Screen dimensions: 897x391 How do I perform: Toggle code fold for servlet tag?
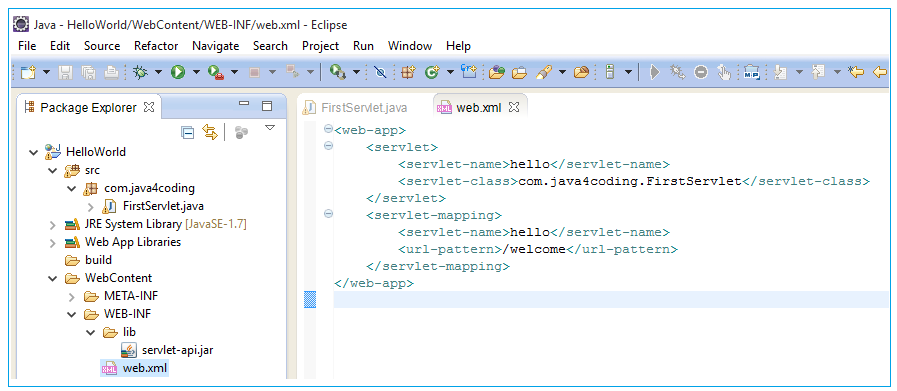[328, 145]
